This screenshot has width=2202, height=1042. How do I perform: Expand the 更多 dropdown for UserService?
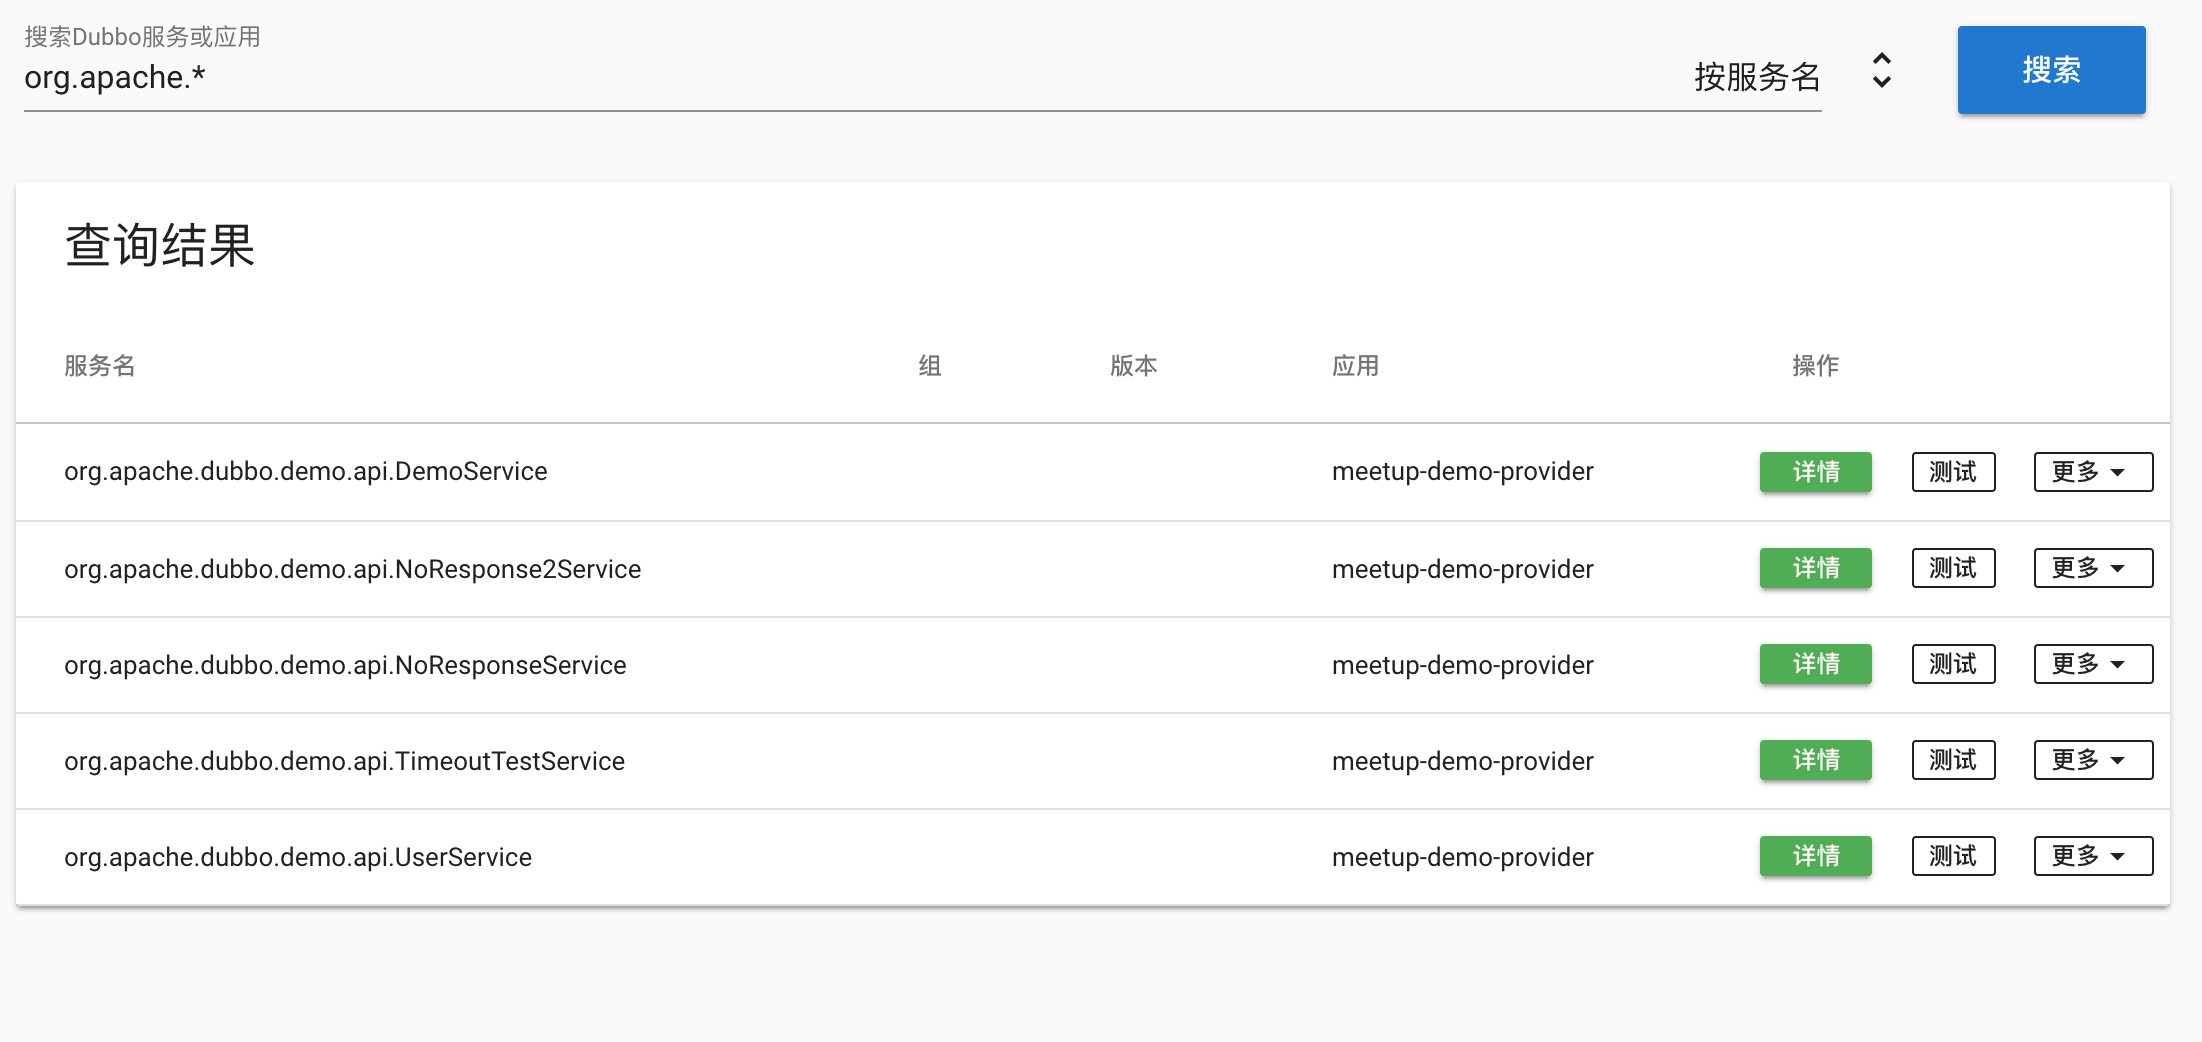pos(2092,856)
